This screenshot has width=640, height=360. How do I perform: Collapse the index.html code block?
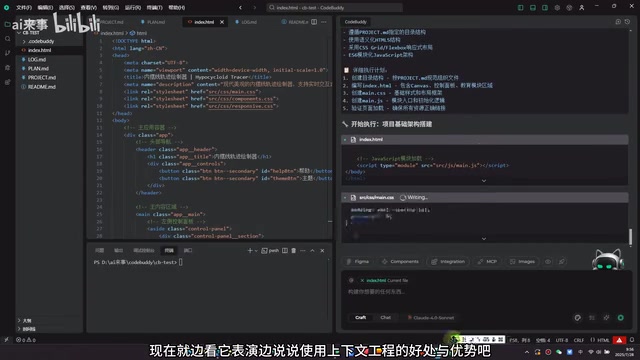pyautogui.click(x=345, y=140)
